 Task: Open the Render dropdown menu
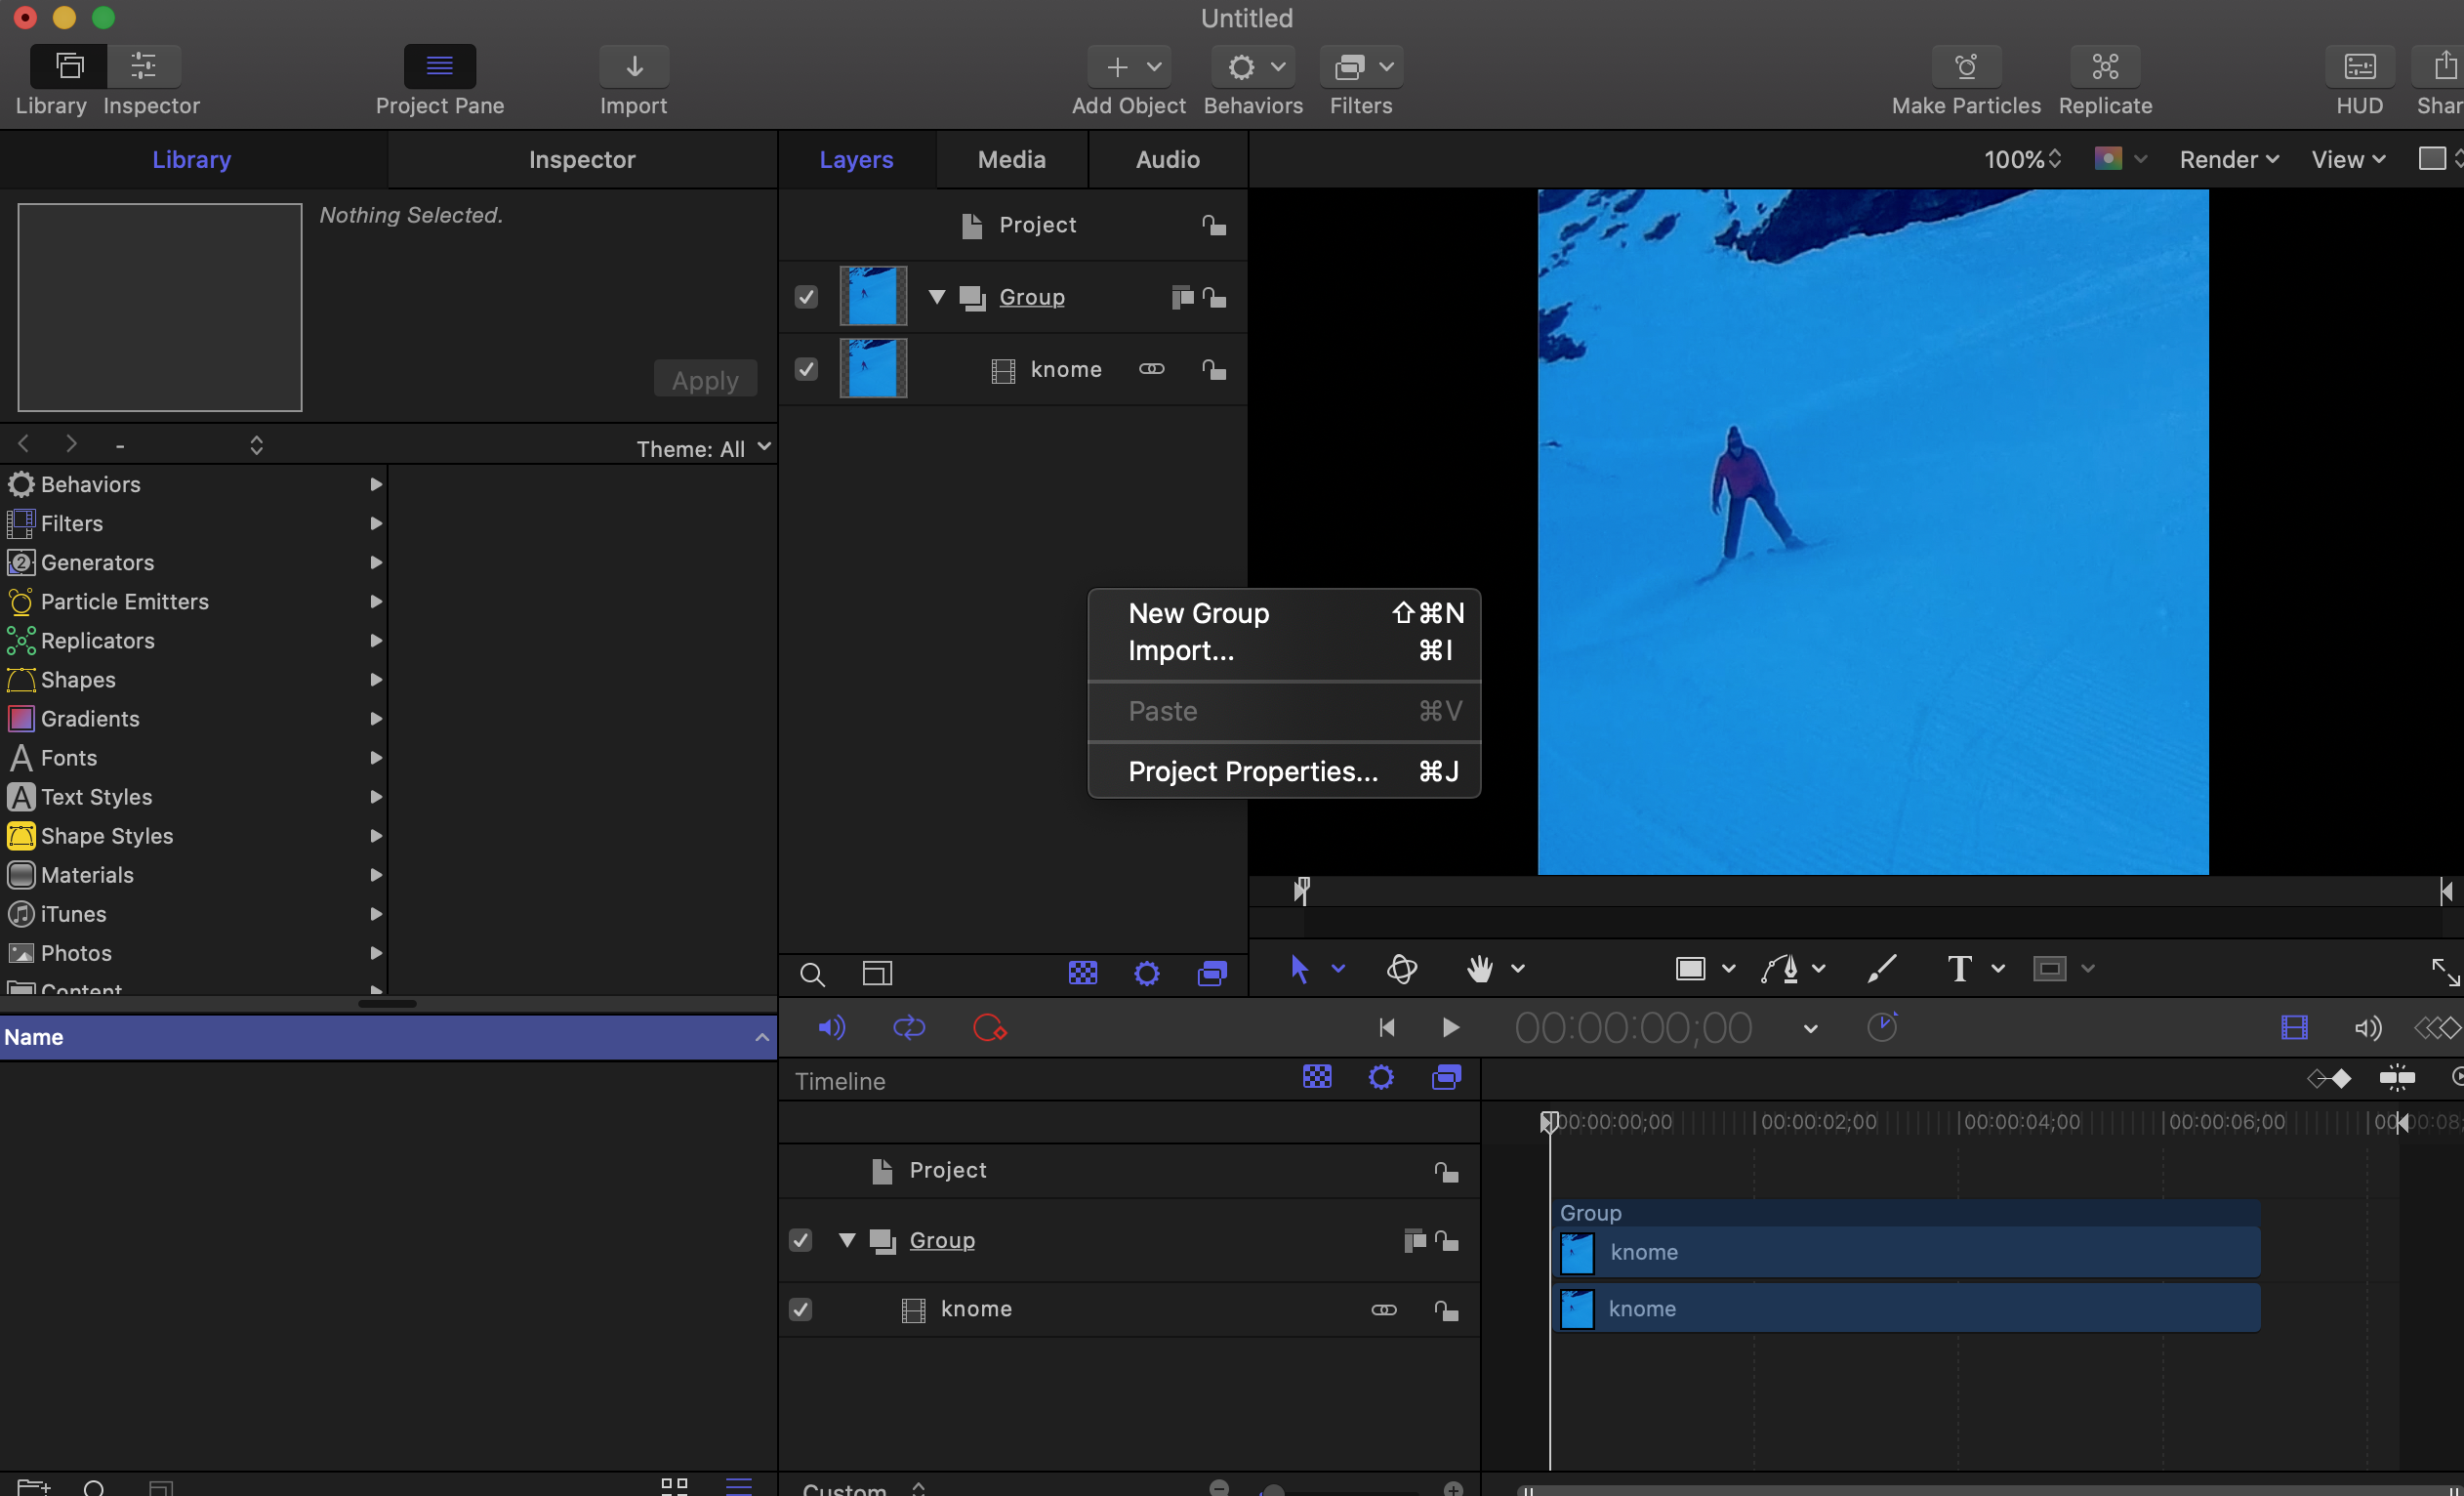coord(2228,159)
